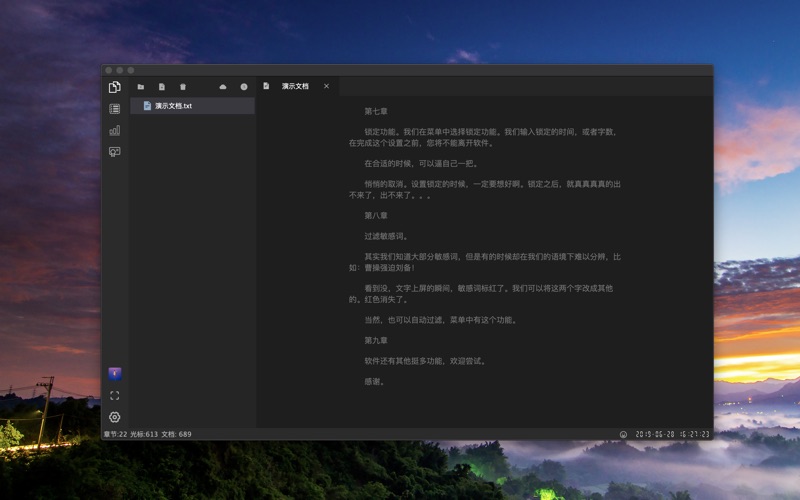Click the round clock icon beside cloud

point(244,87)
